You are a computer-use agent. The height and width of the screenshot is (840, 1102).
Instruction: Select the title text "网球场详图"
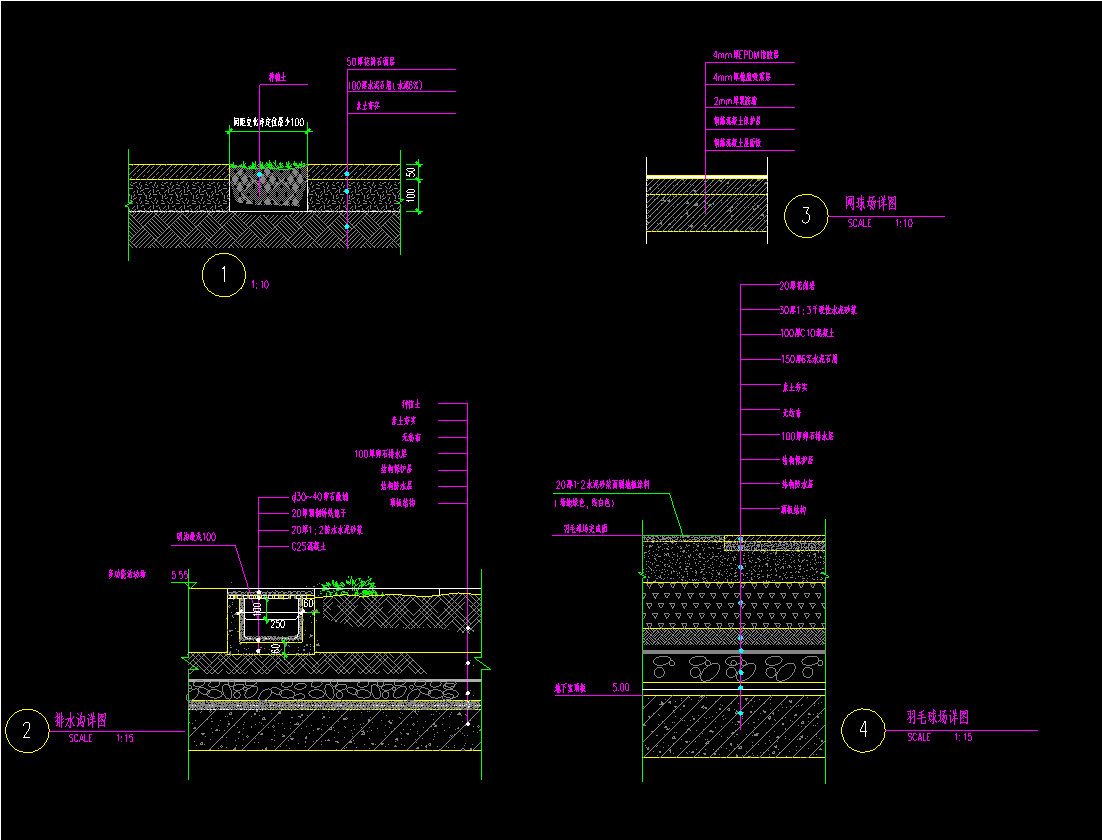pos(871,203)
